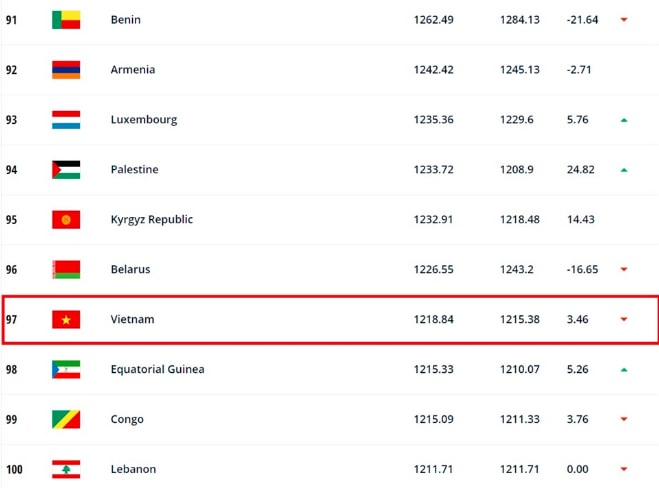
Task: Click the Benin flag icon
Action: [66, 20]
